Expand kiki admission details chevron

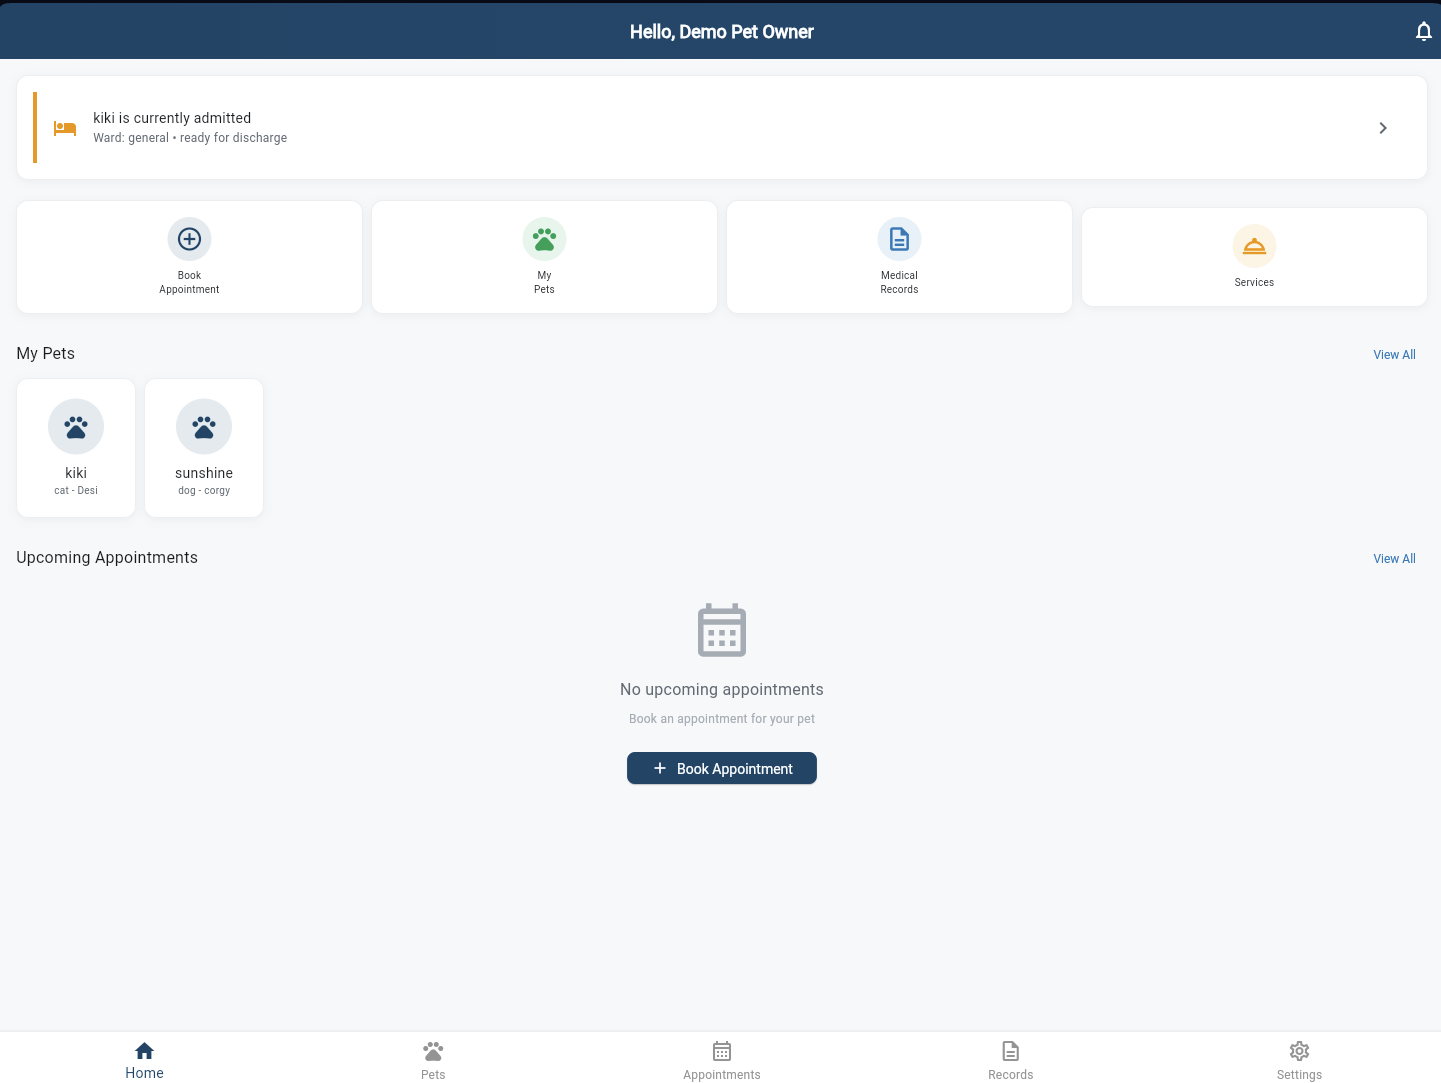[1383, 128]
